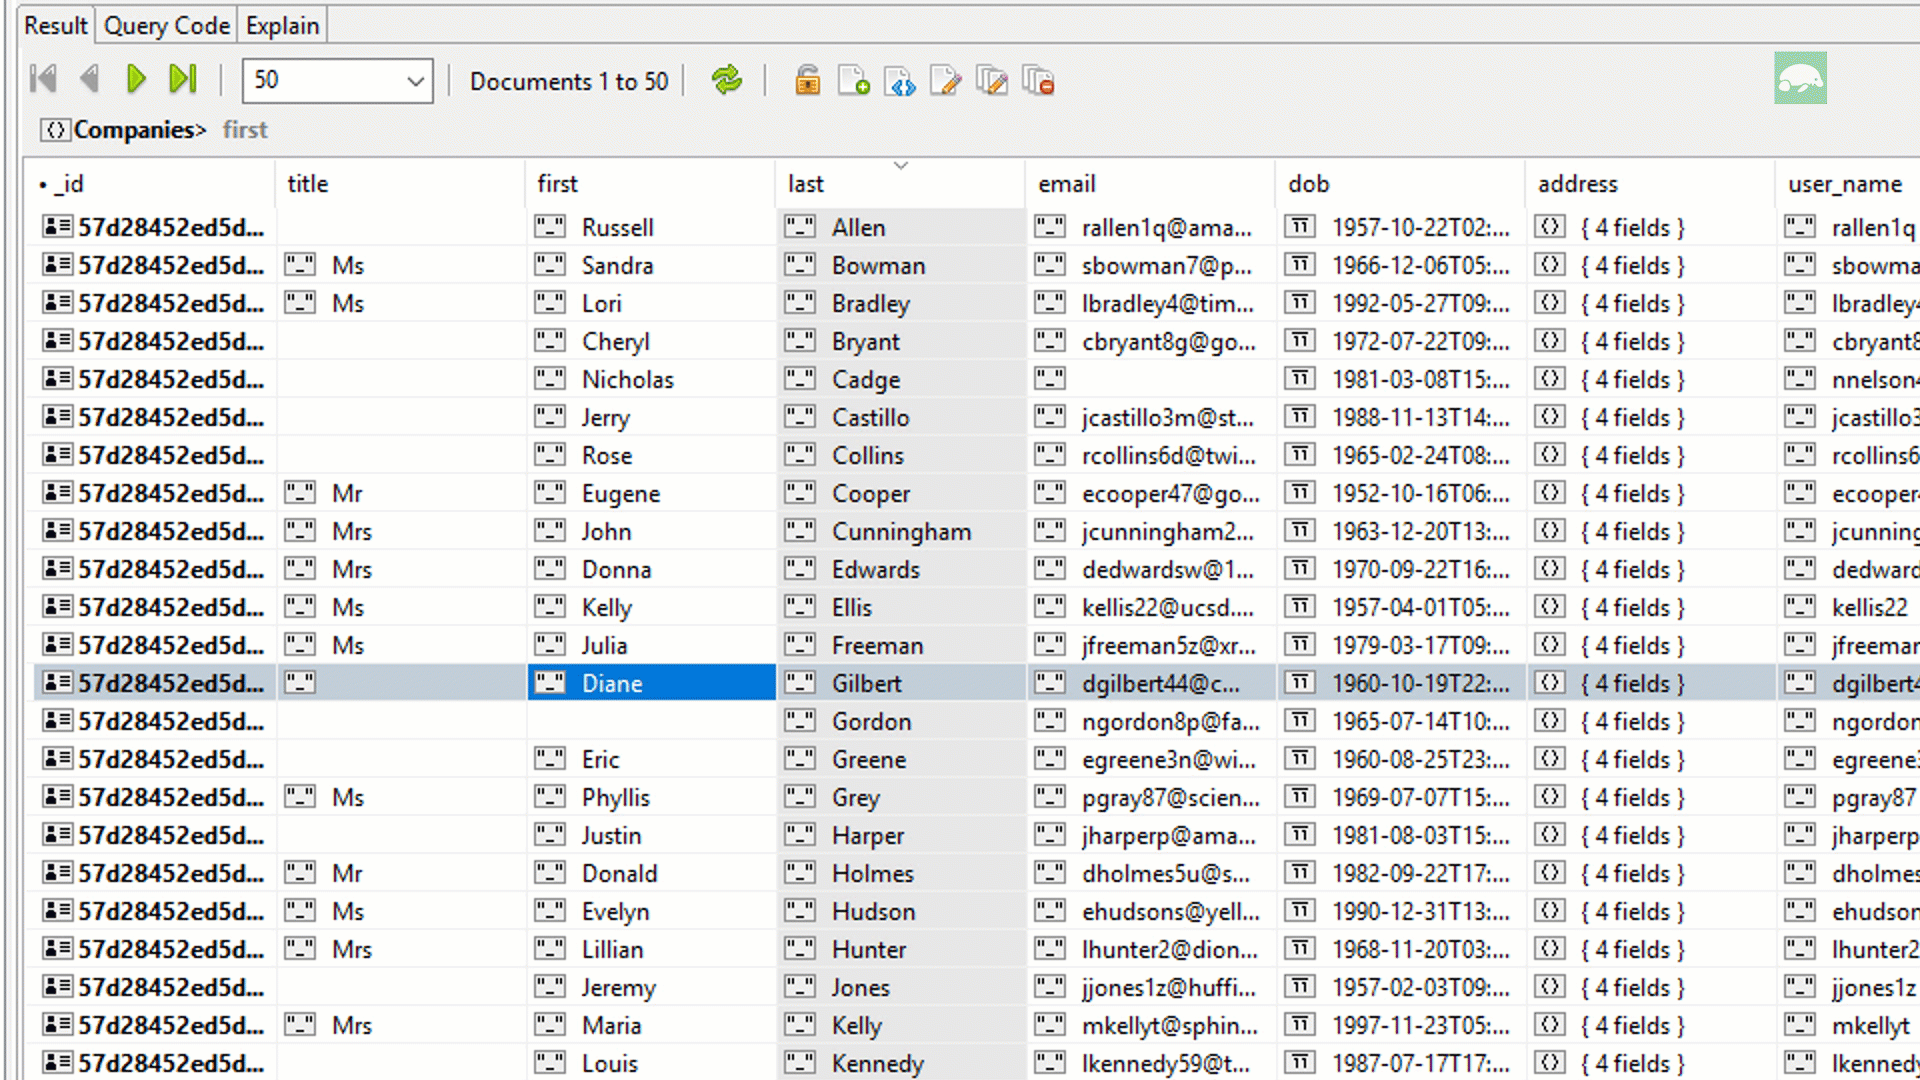Click the dob column header

tap(1309, 184)
